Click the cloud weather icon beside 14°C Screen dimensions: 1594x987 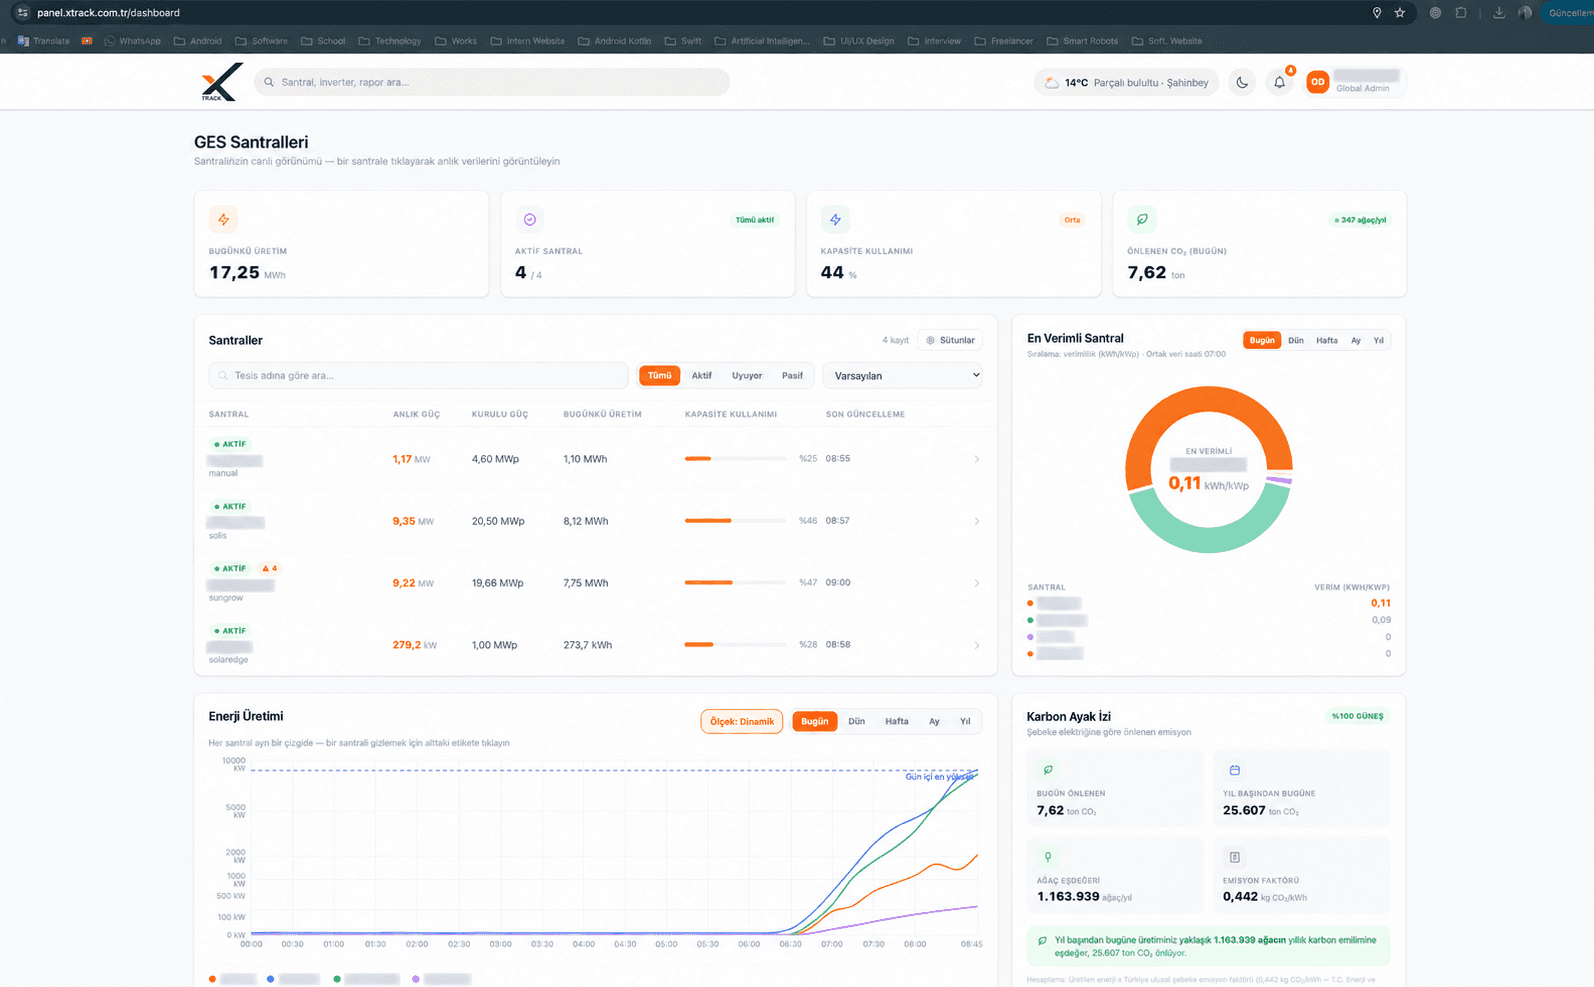(1052, 83)
